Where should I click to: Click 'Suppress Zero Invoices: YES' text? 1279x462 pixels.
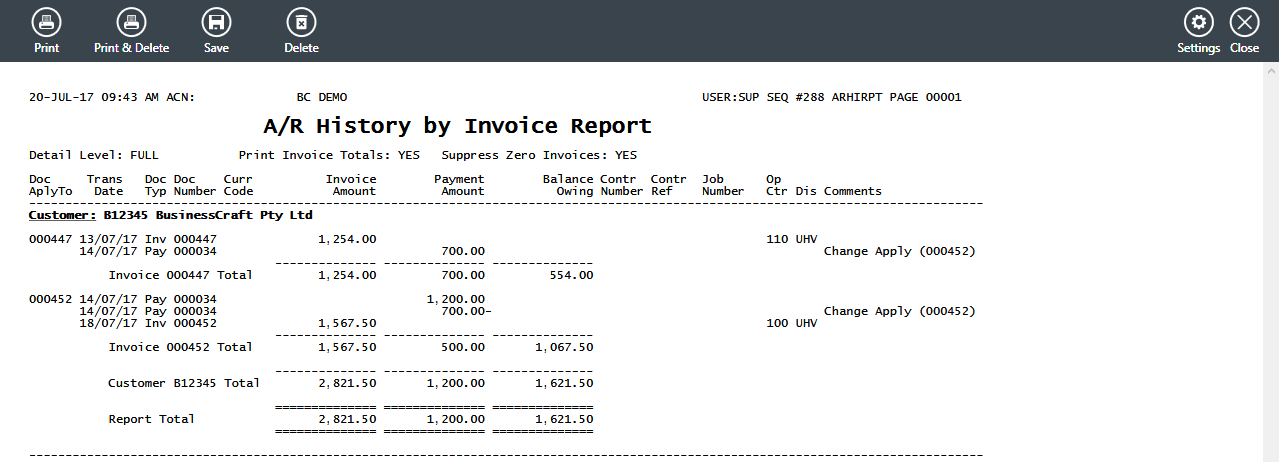(539, 155)
